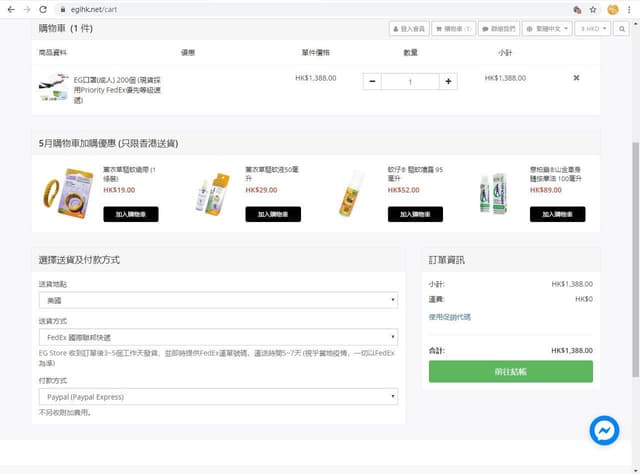Click the translate icon in address bar

[578, 9]
